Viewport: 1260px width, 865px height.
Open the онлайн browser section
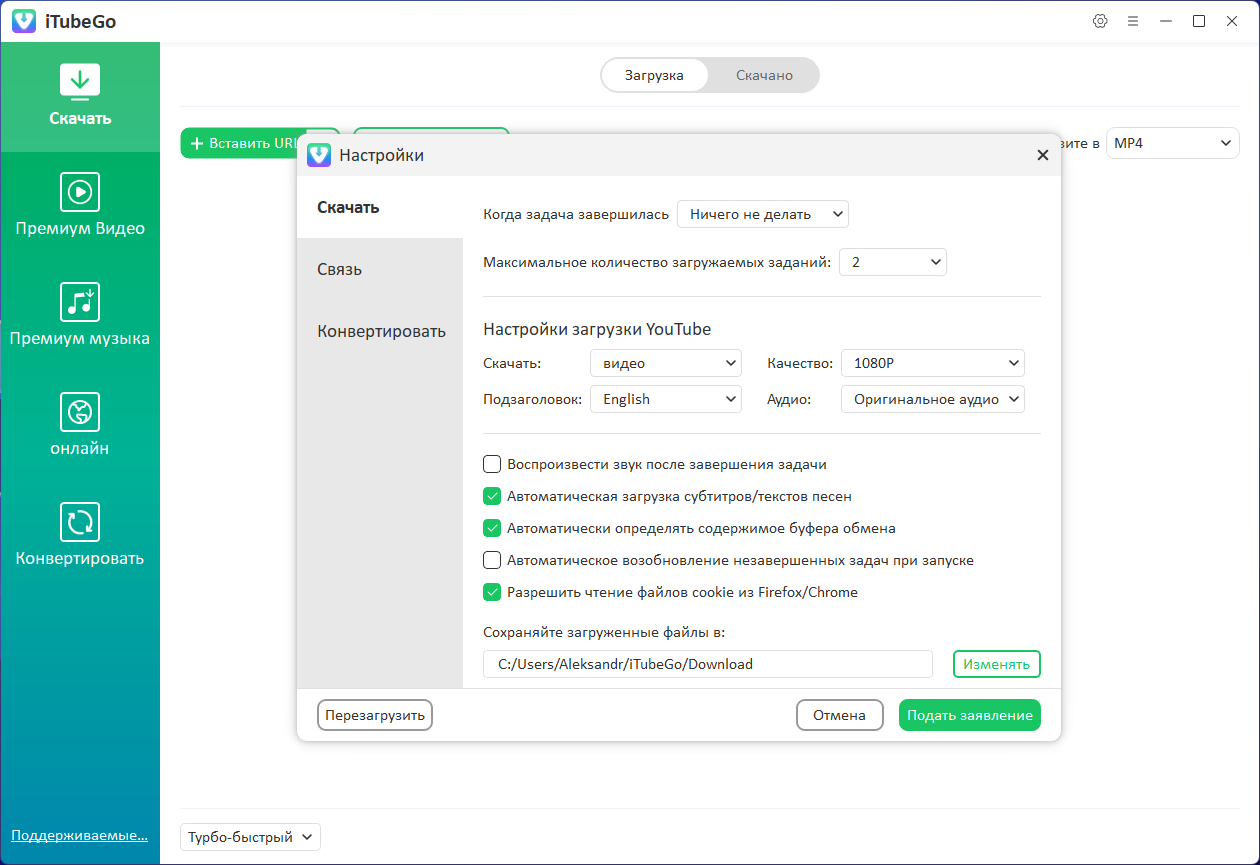pyautogui.click(x=80, y=427)
